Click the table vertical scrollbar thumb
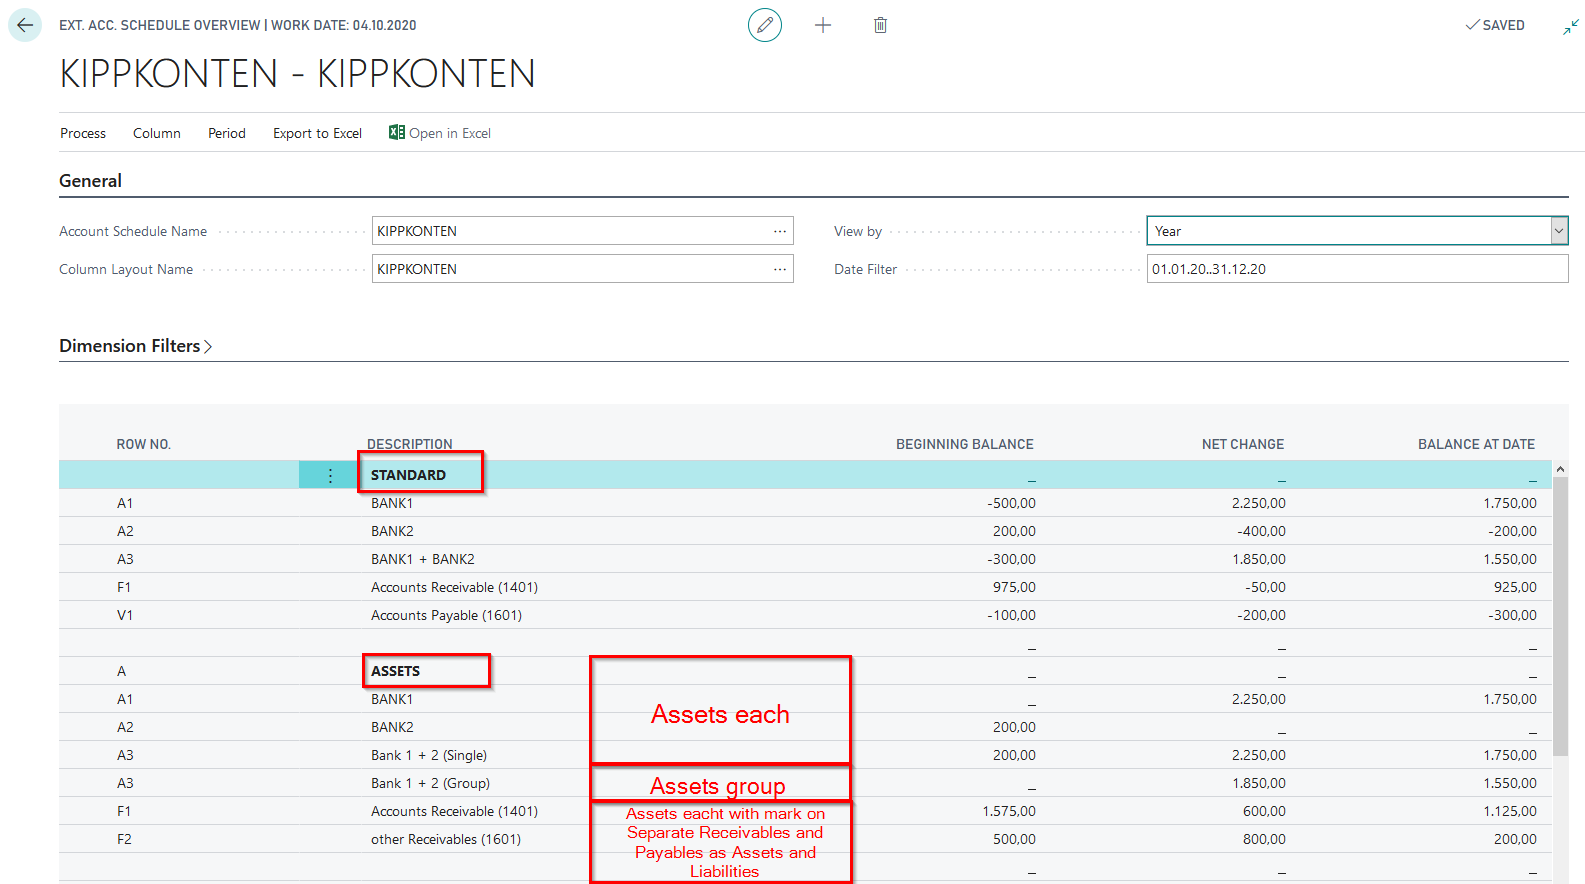The width and height of the screenshot is (1585, 884). (1560, 616)
